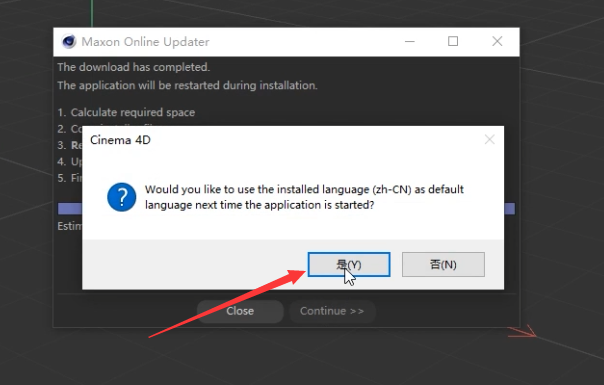Viewport: 604px width, 385px height.
Task: Close the Cinema 4D language dialog
Action: click(490, 140)
